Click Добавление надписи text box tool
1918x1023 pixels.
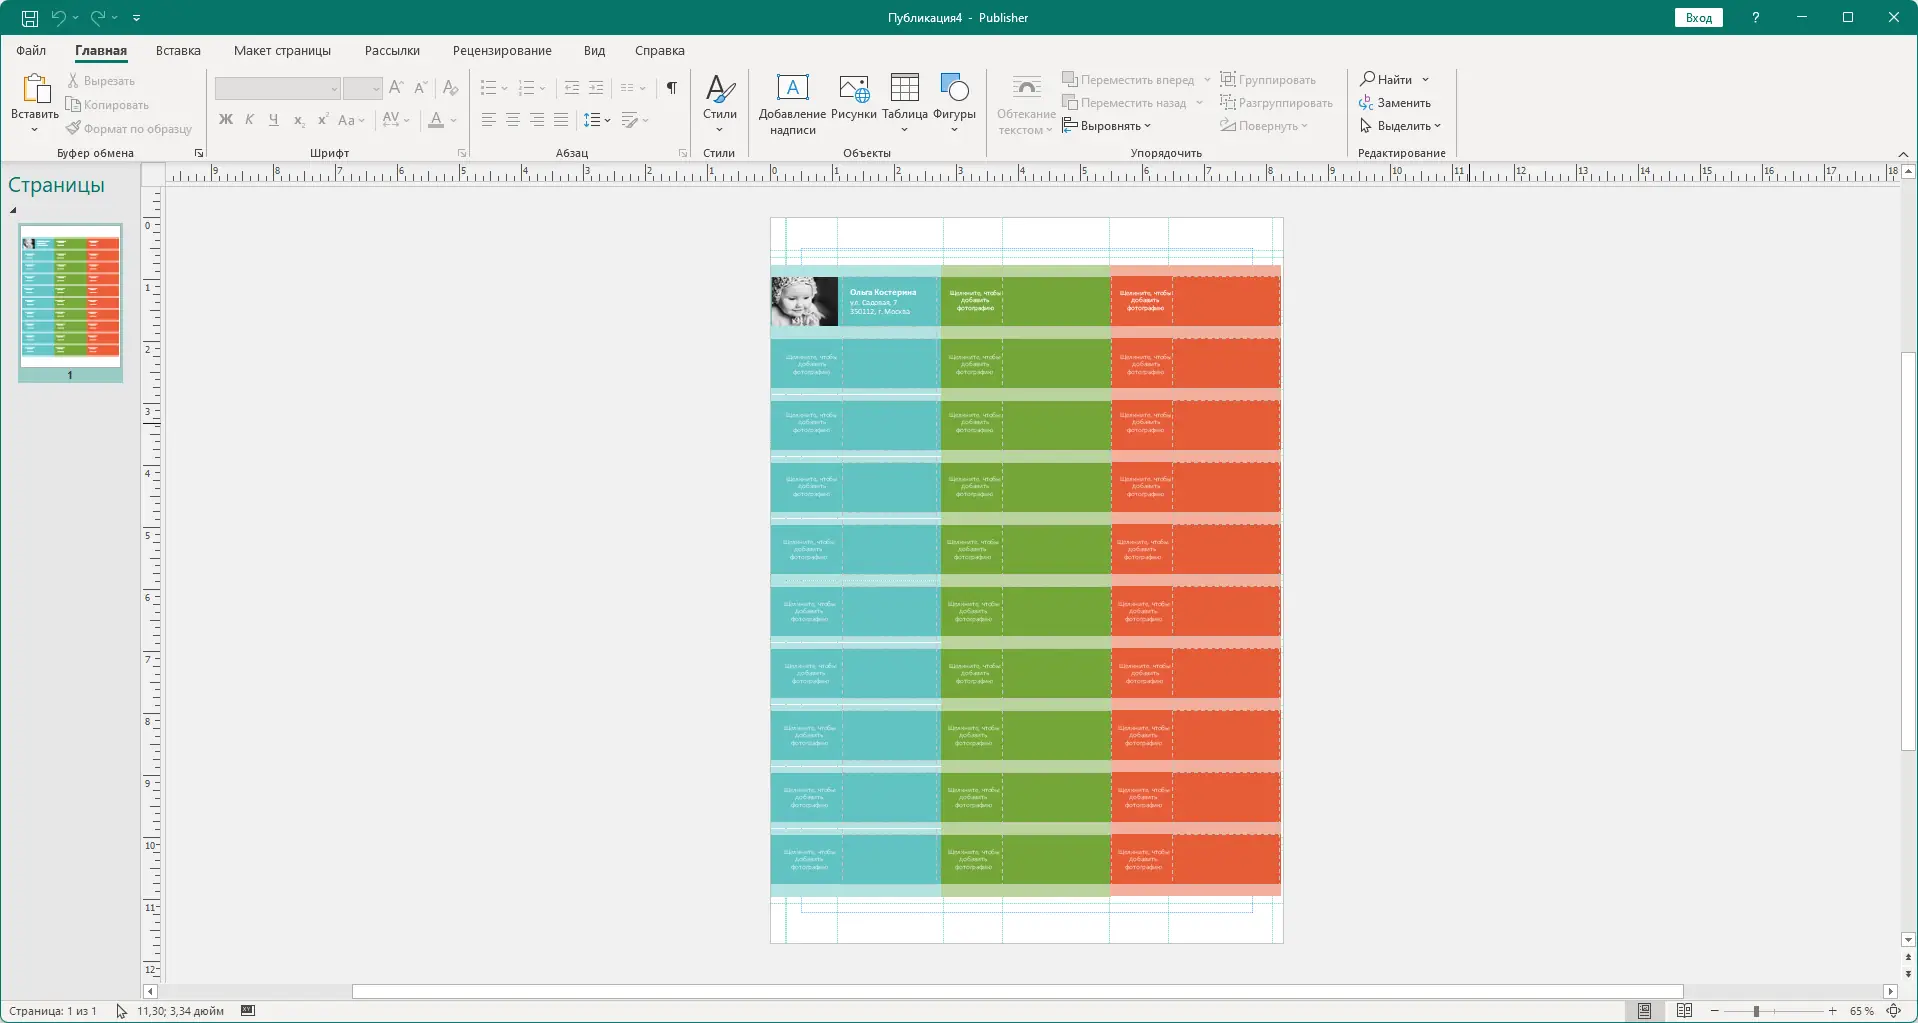[x=793, y=103]
